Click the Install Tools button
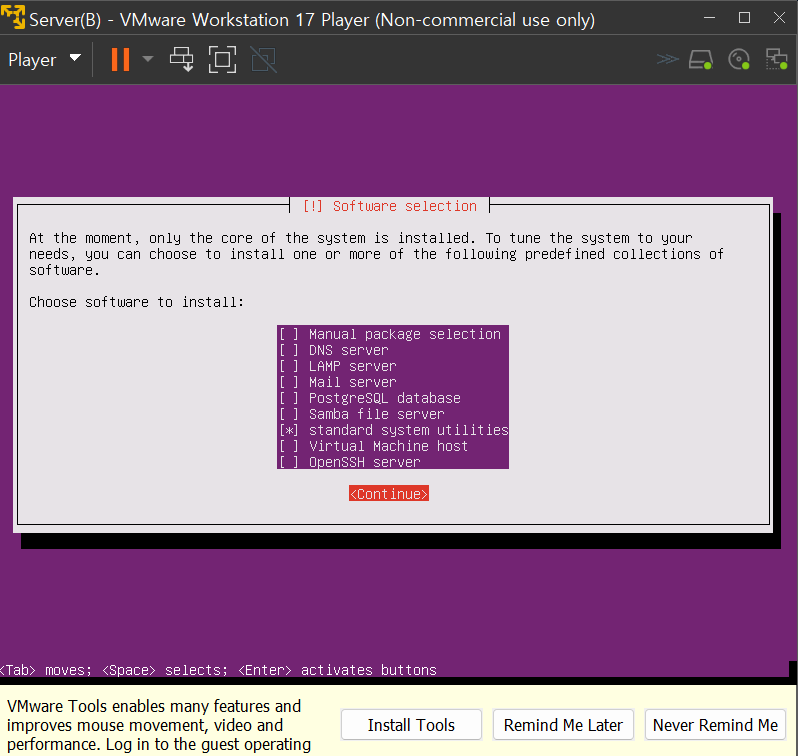This screenshot has width=798, height=756. [x=411, y=724]
